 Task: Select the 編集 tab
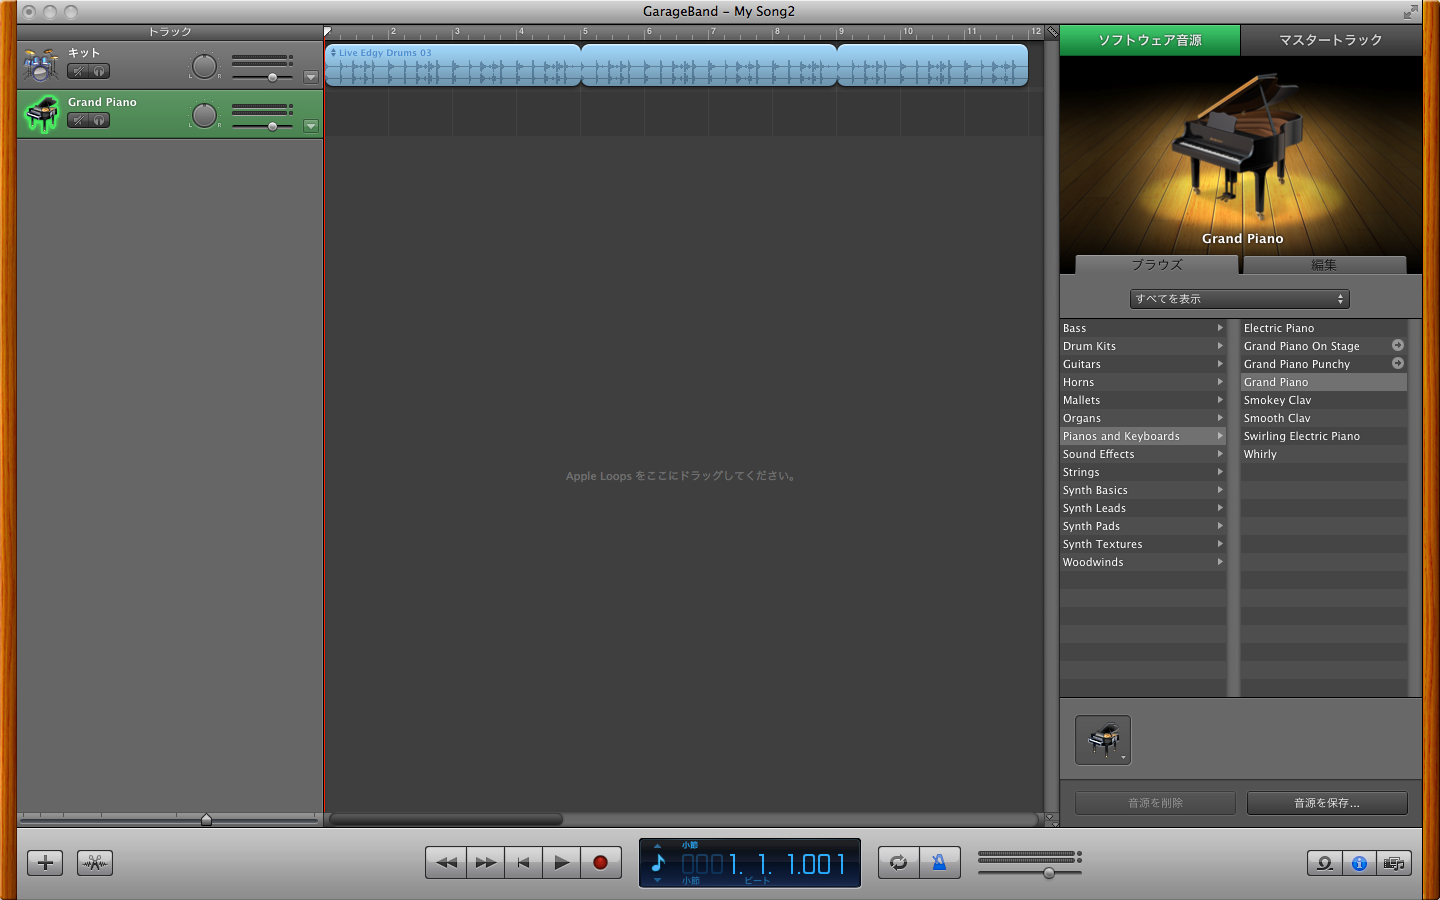(1324, 265)
